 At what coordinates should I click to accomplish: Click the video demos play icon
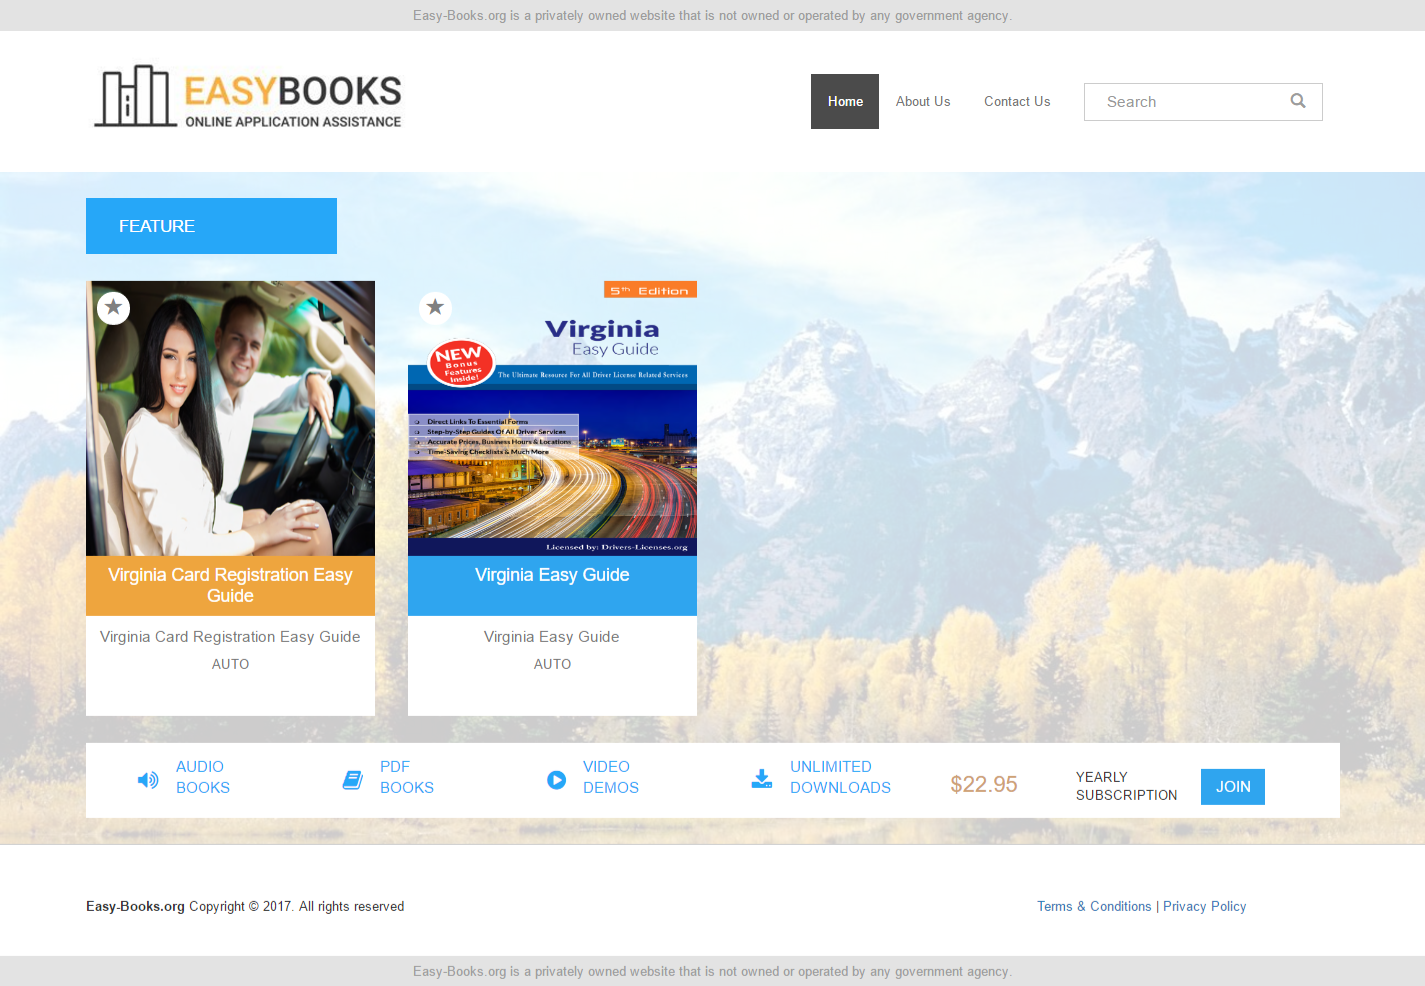tap(556, 780)
